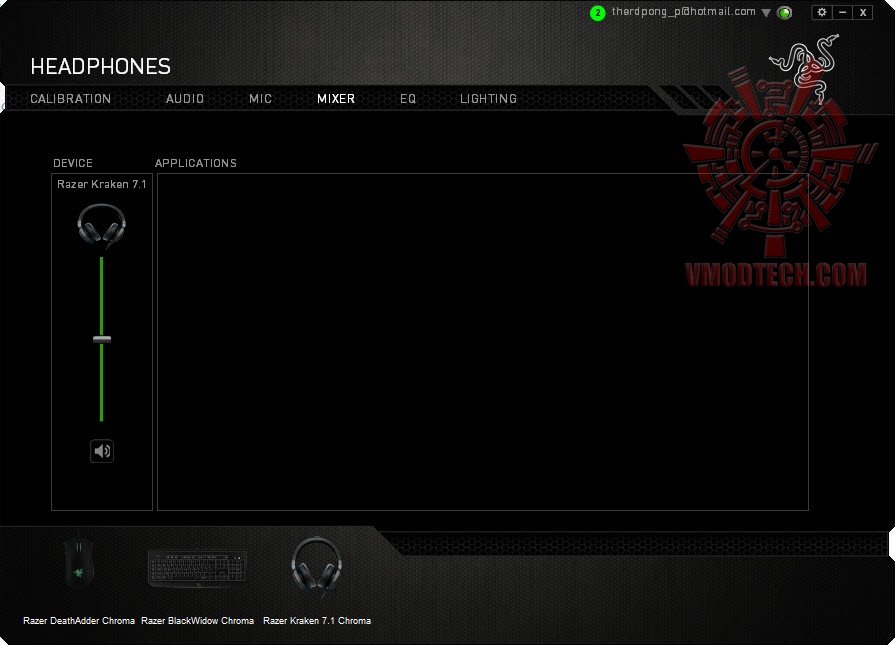This screenshot has width=895, height=645.
Task: Click the Device heading
Action: pyautogui.click(x=72, y=163)
